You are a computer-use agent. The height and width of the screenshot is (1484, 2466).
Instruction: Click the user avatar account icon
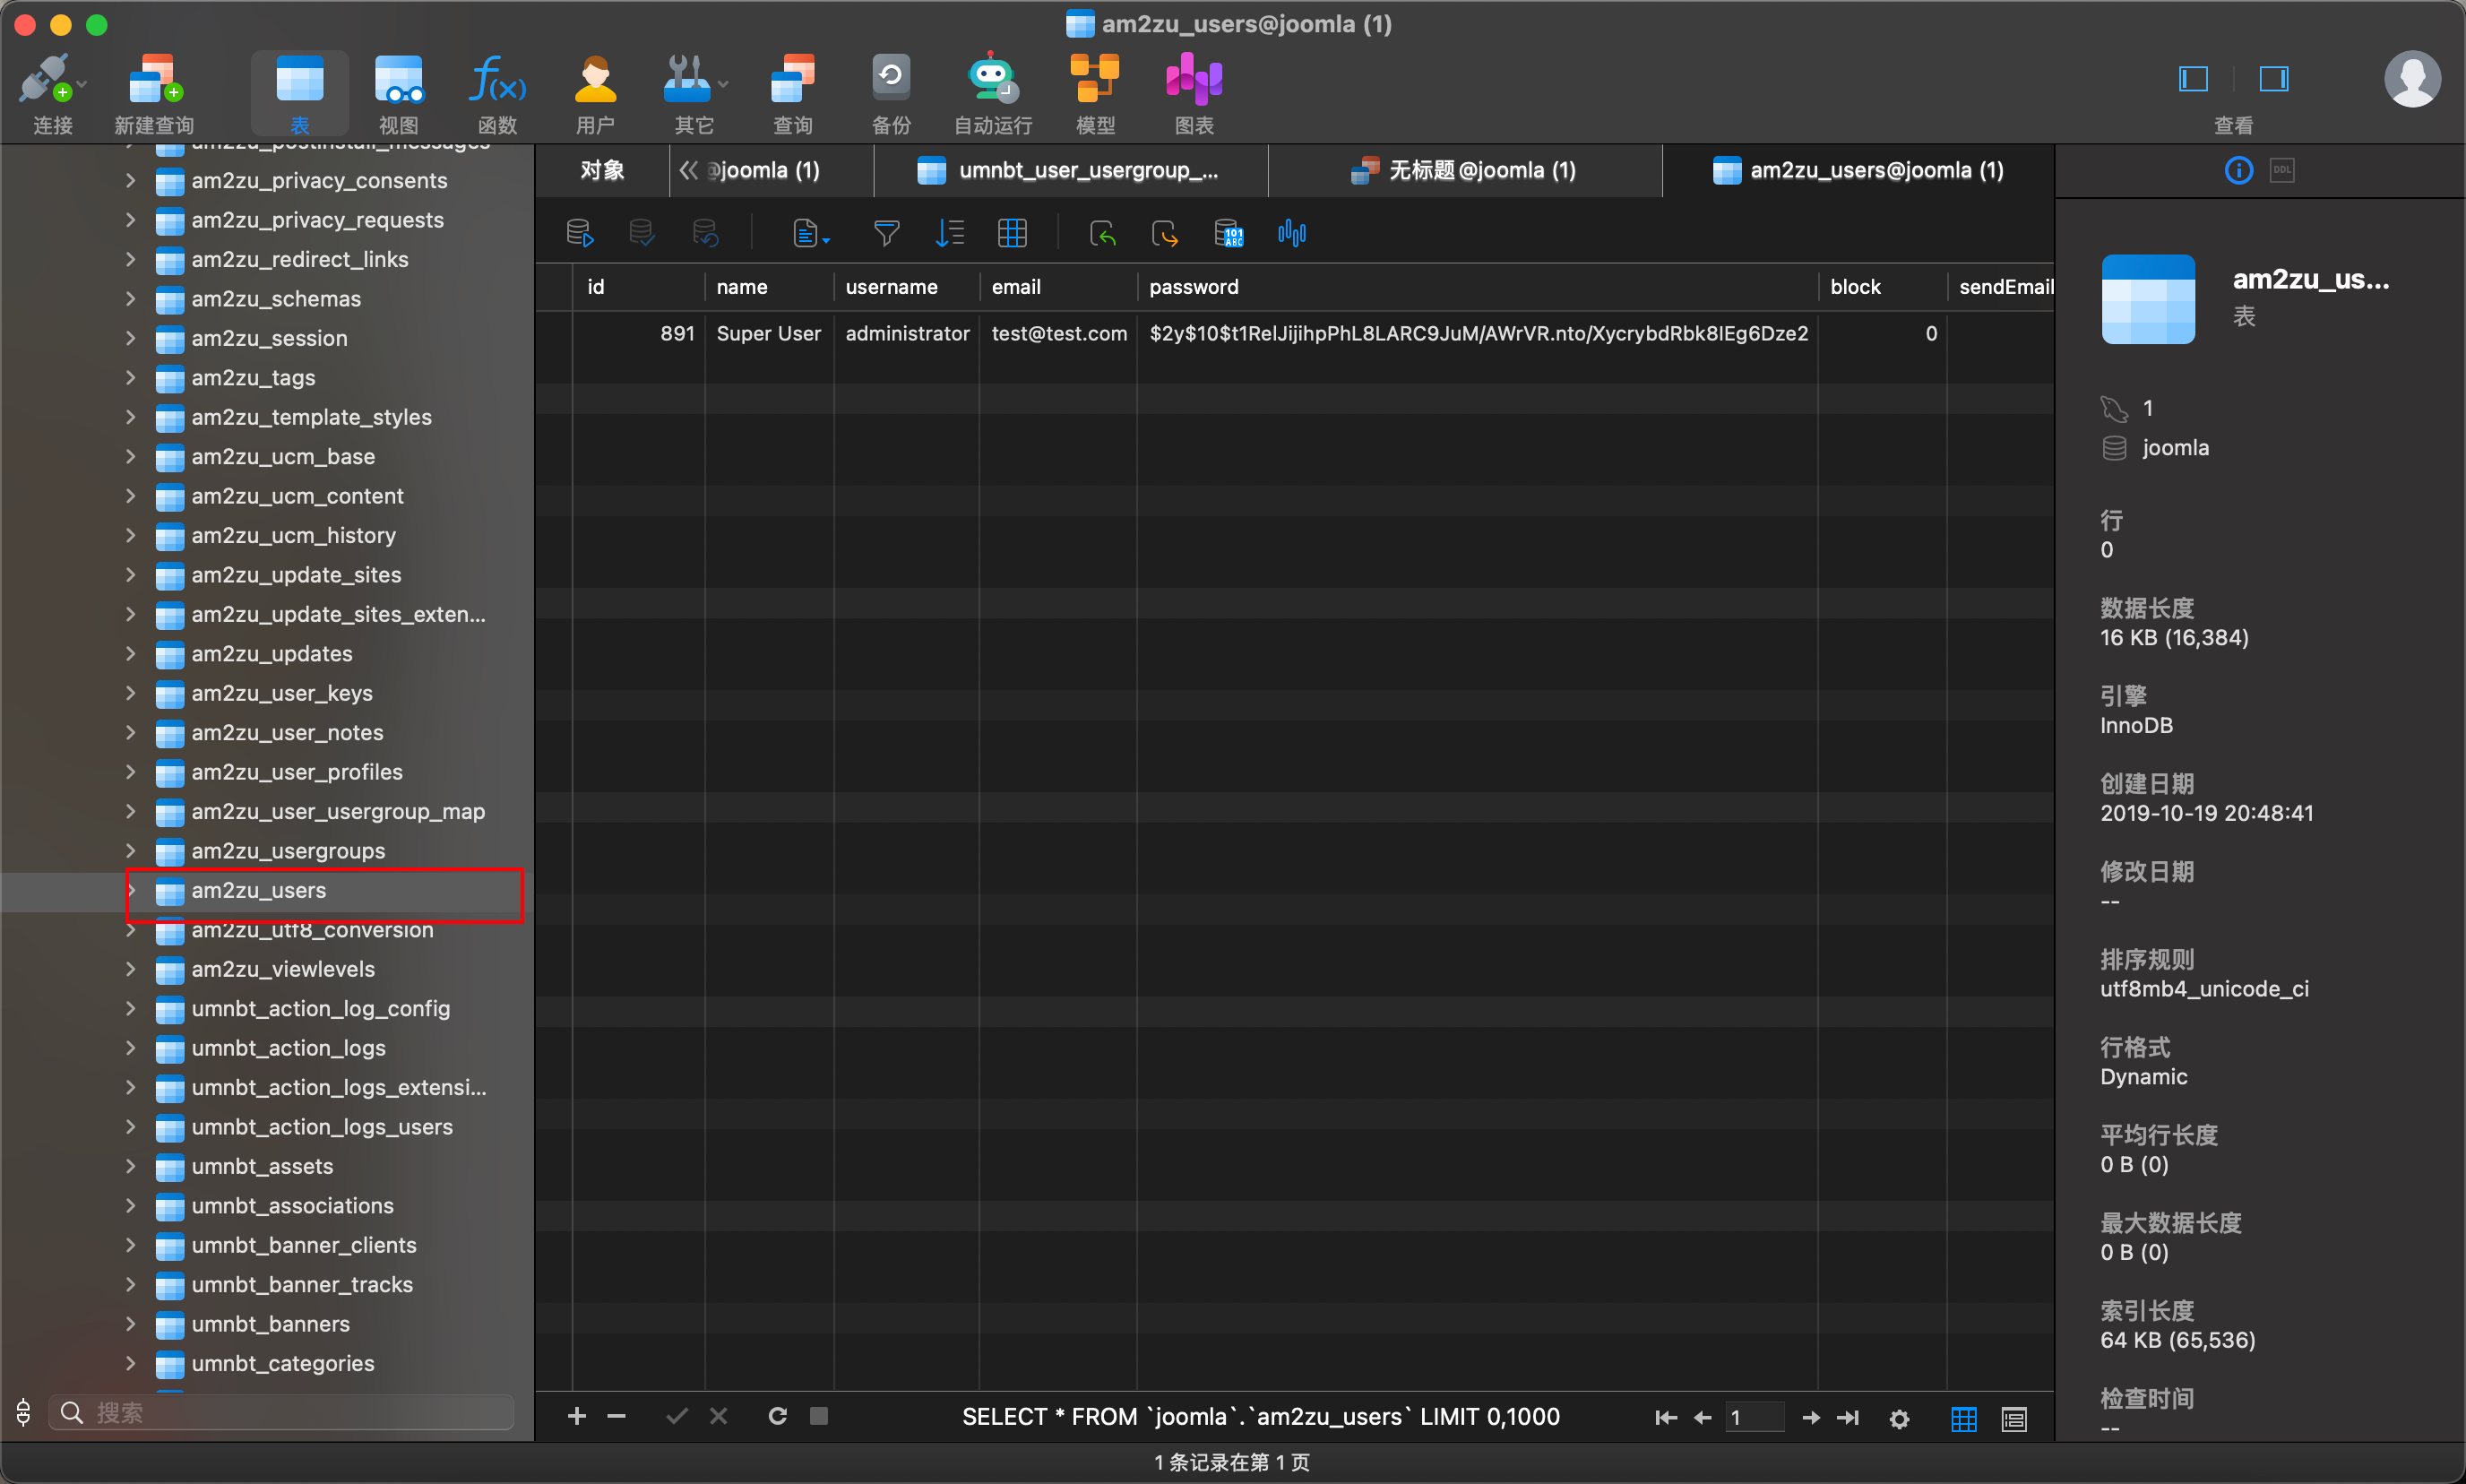point(2412,79)
